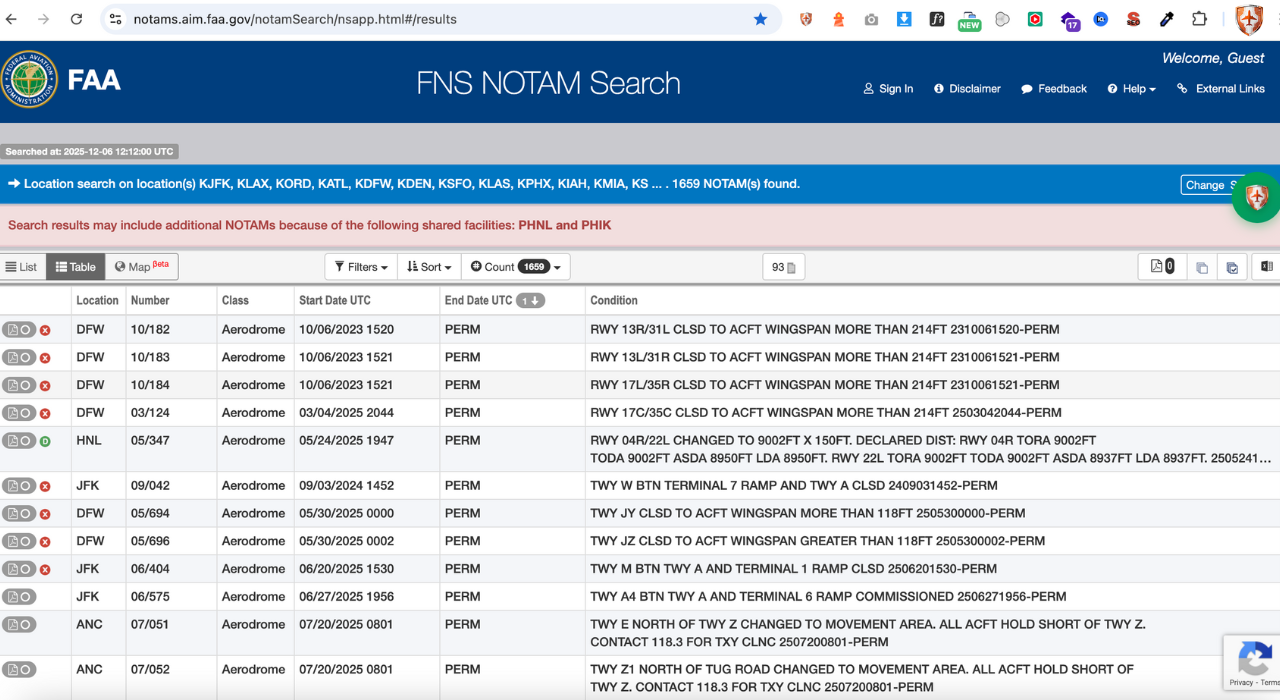
Task: Switch to the List view tab
Action: tap(21, 266)
